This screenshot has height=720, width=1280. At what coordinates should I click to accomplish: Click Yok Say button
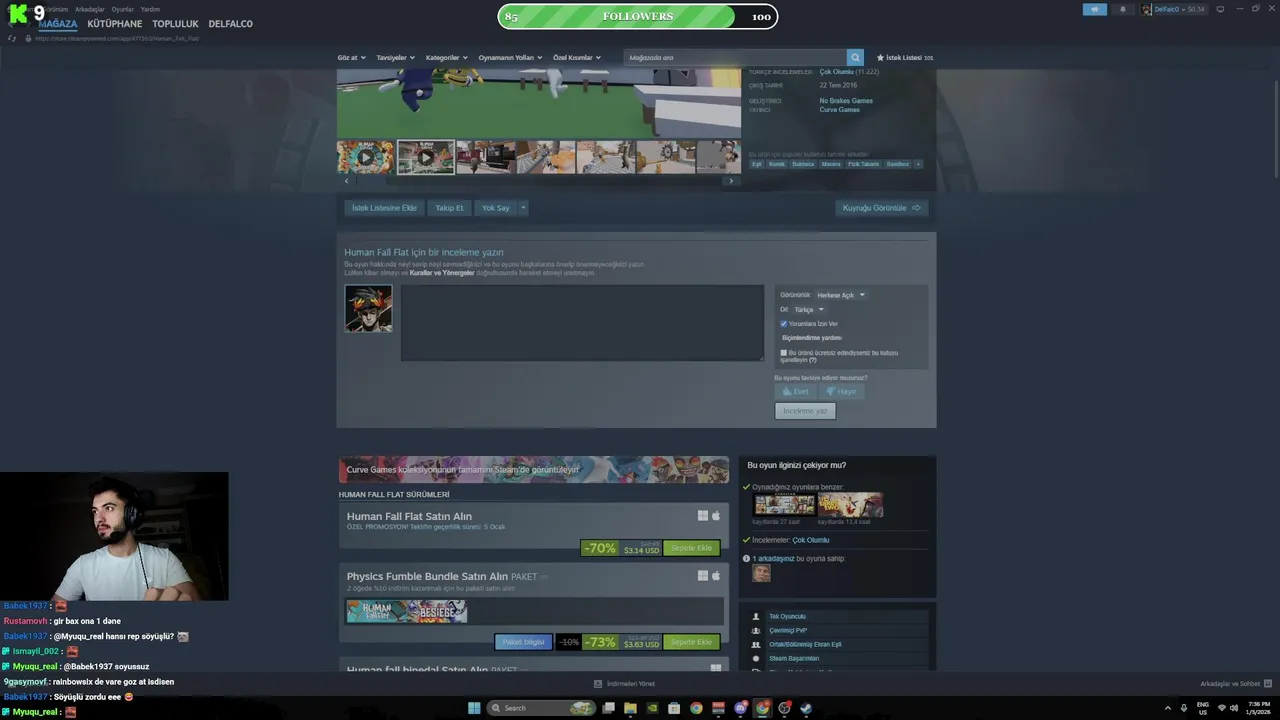pyautogui.click(x=496, y=208)
